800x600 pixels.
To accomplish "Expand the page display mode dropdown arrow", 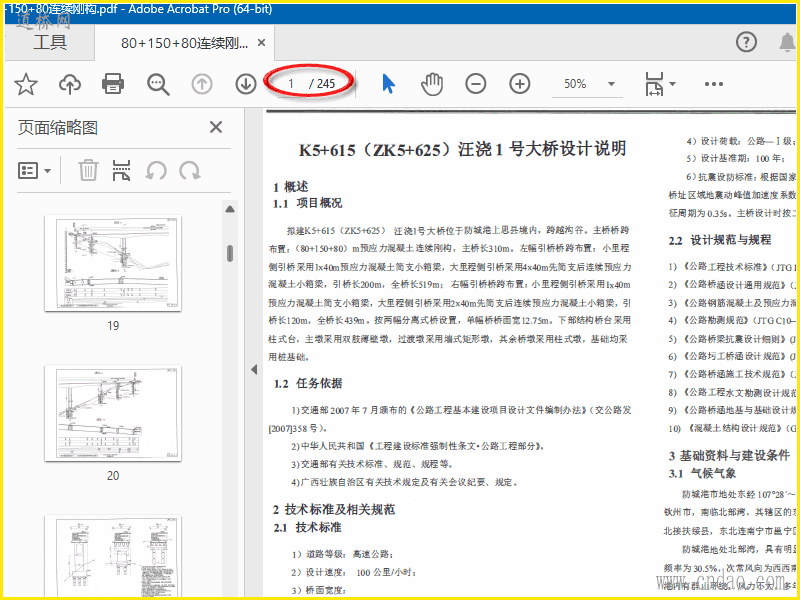I will (x=672, y=84).
